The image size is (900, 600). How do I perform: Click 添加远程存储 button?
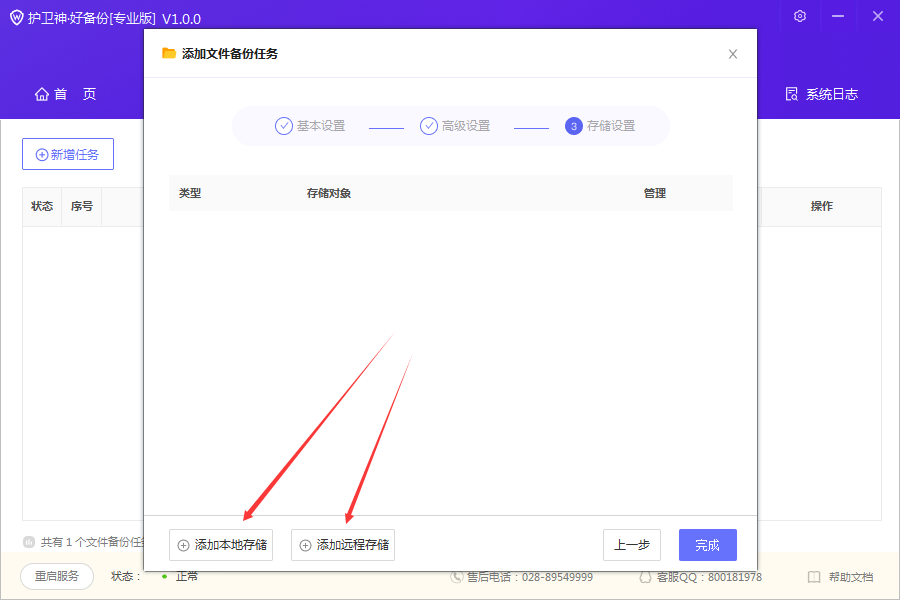(343, 545)
